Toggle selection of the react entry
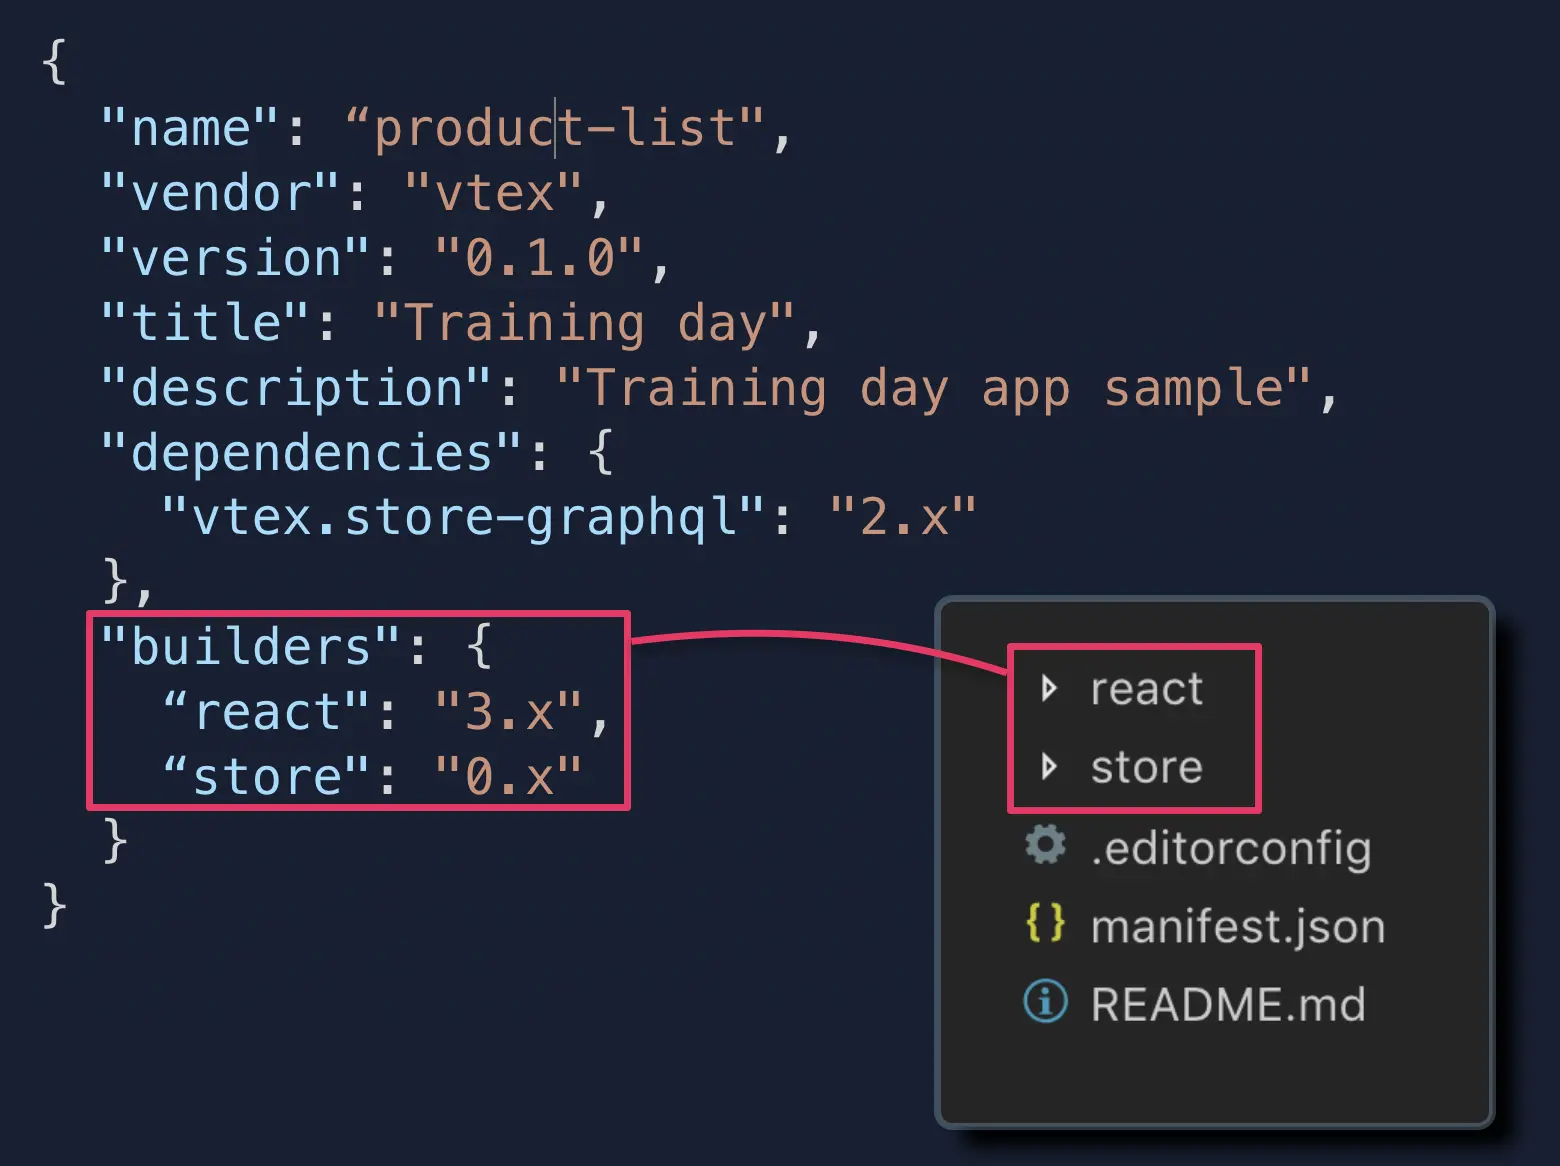This screenshot has width=1560, height=1166. pyautogui.click(x=1146, y=688)
